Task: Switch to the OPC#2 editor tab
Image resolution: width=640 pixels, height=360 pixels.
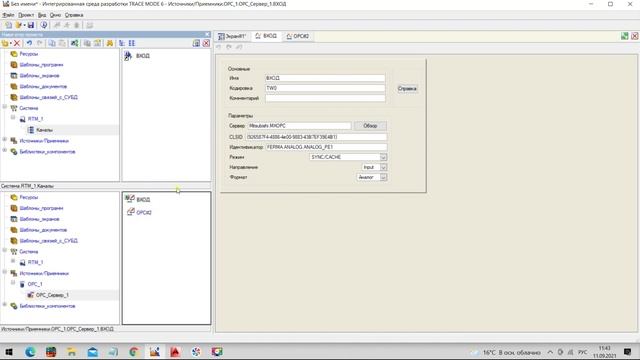Action: [x=298, y=36]
